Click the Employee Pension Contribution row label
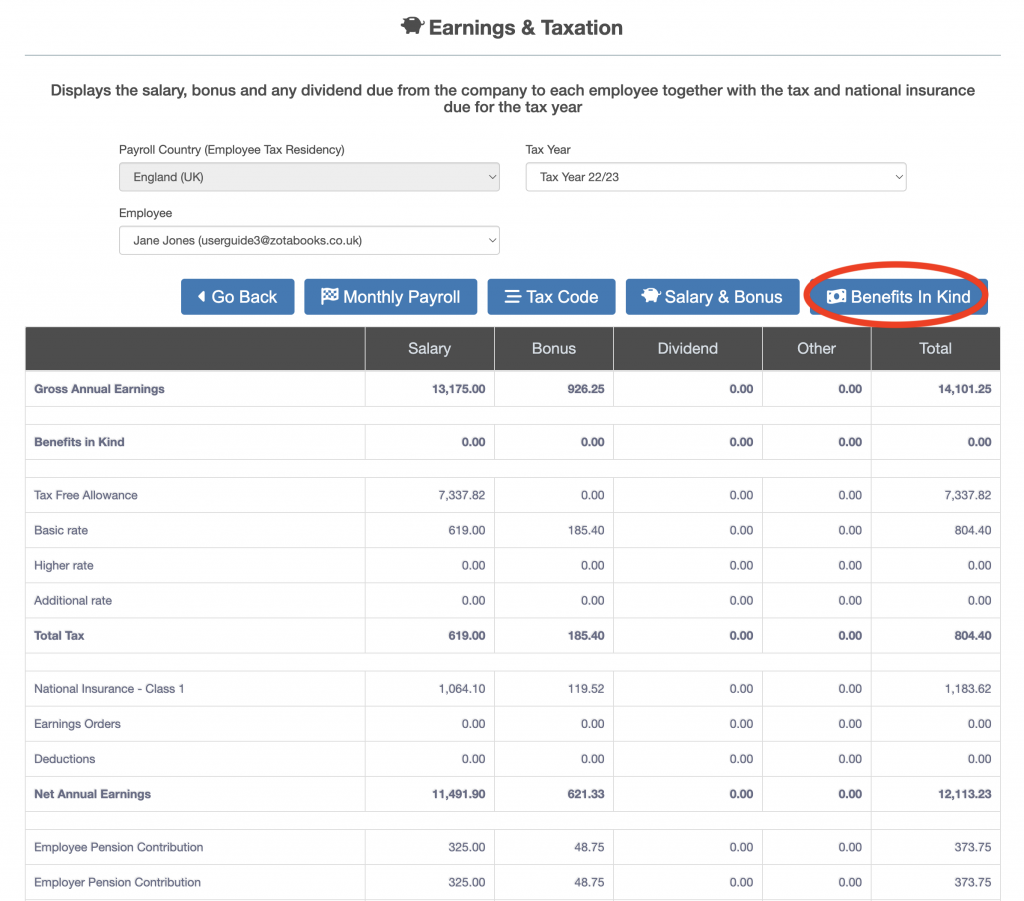 tap(118, 847)
